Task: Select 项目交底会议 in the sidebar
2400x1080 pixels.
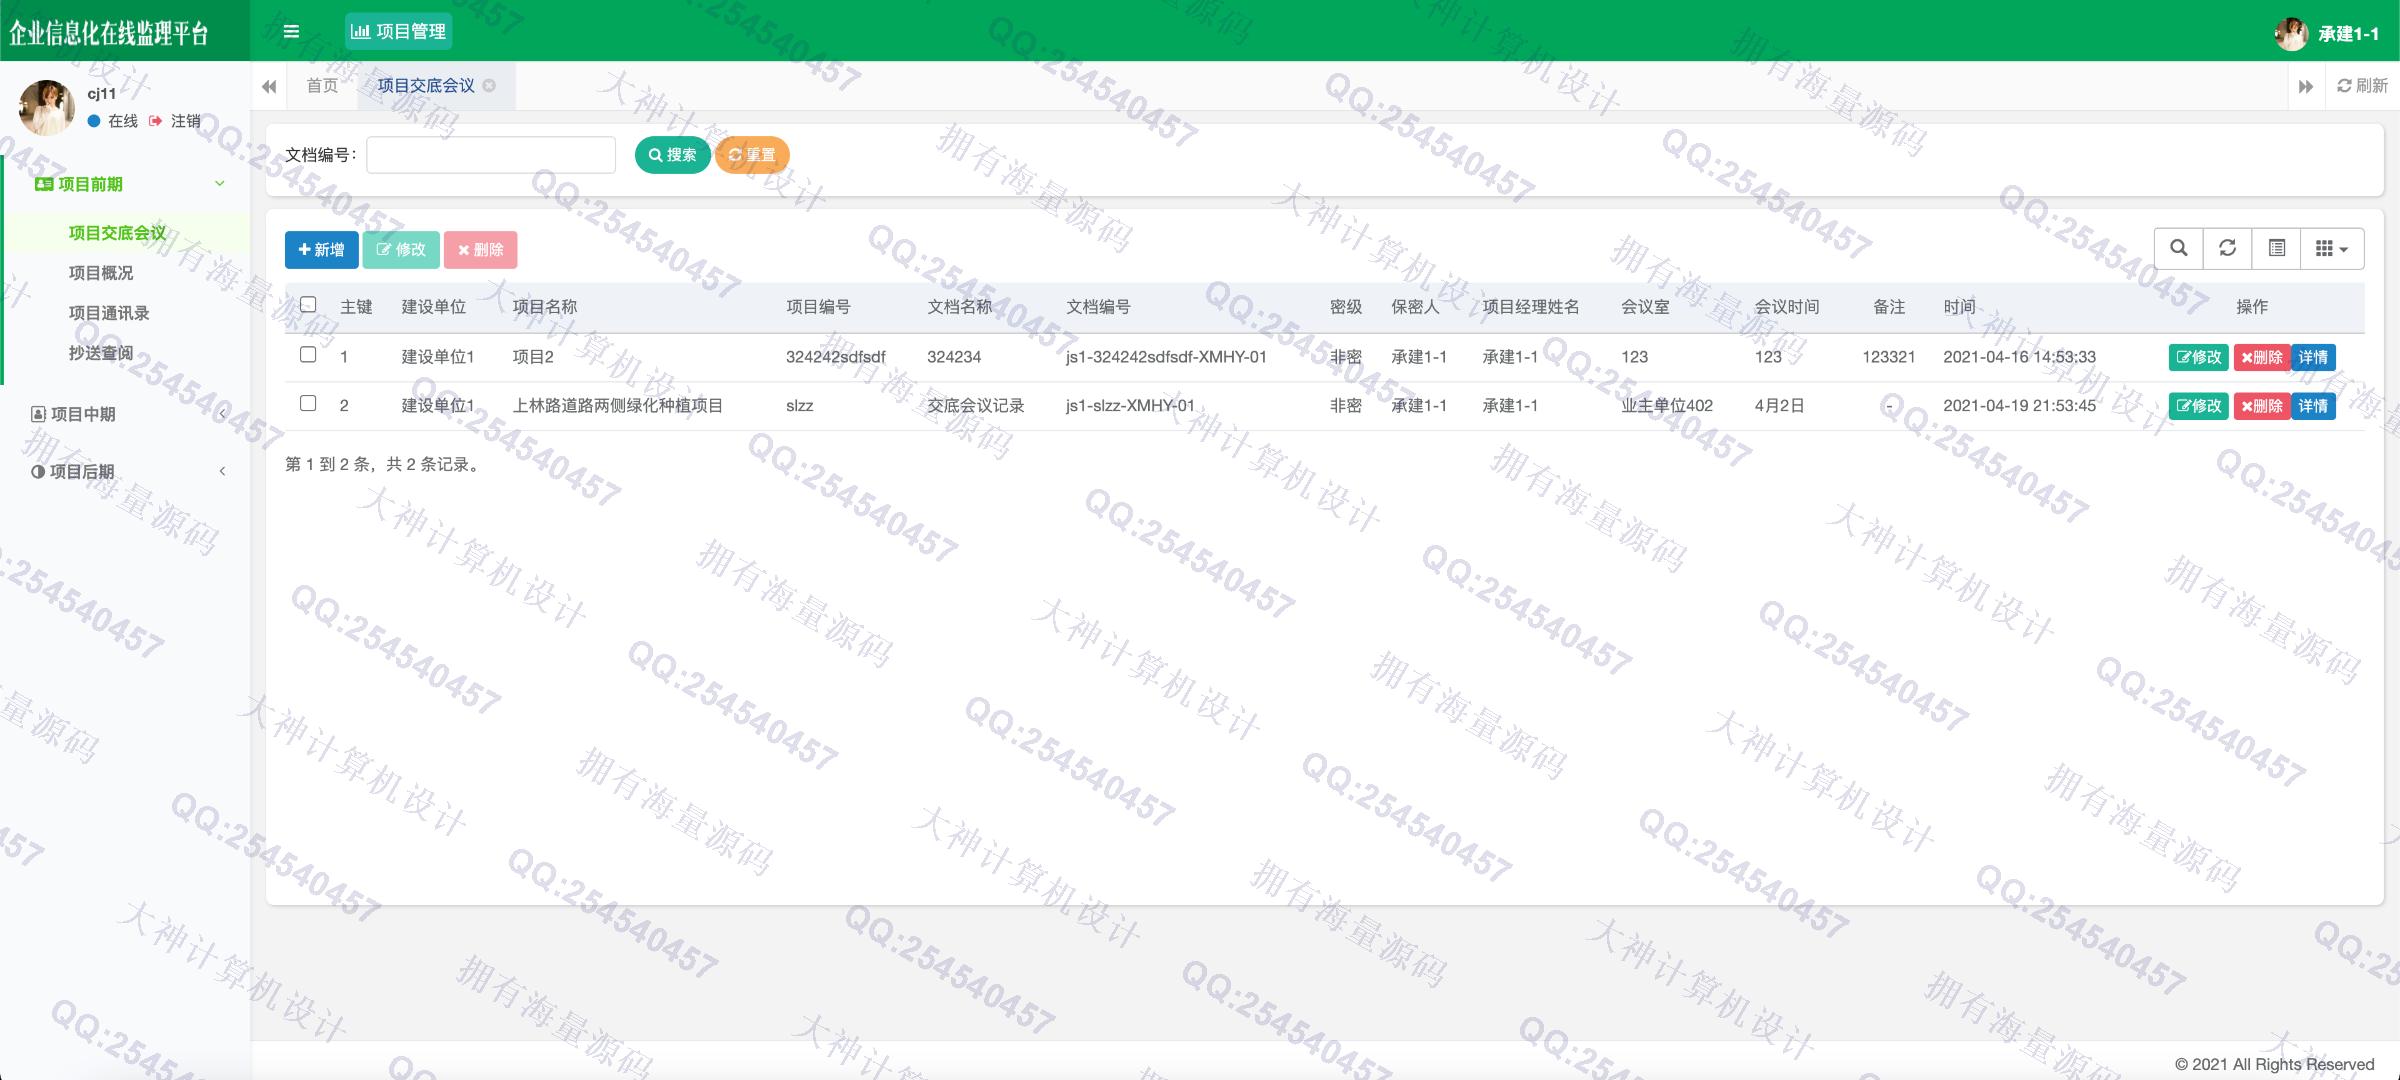Action: coord(117,233)
